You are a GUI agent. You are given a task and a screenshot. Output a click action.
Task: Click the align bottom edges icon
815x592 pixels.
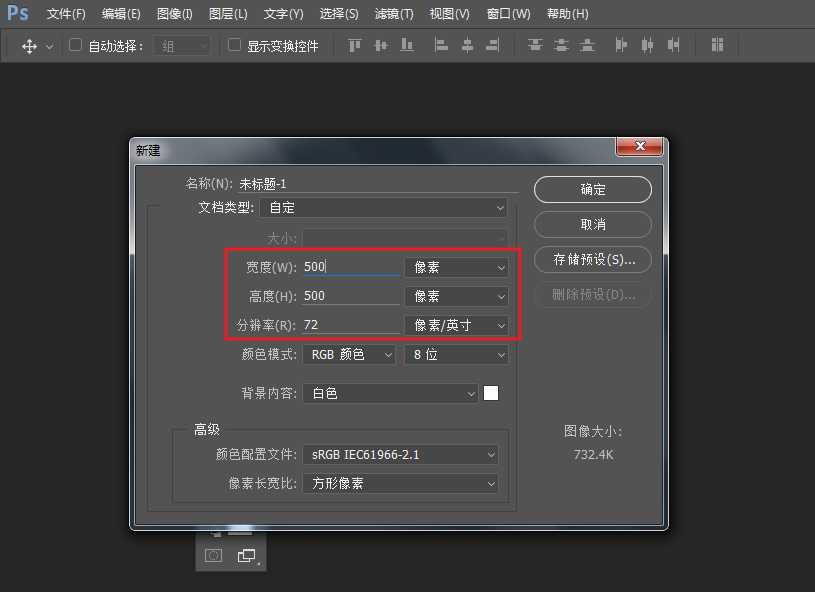tap(407, 45)
